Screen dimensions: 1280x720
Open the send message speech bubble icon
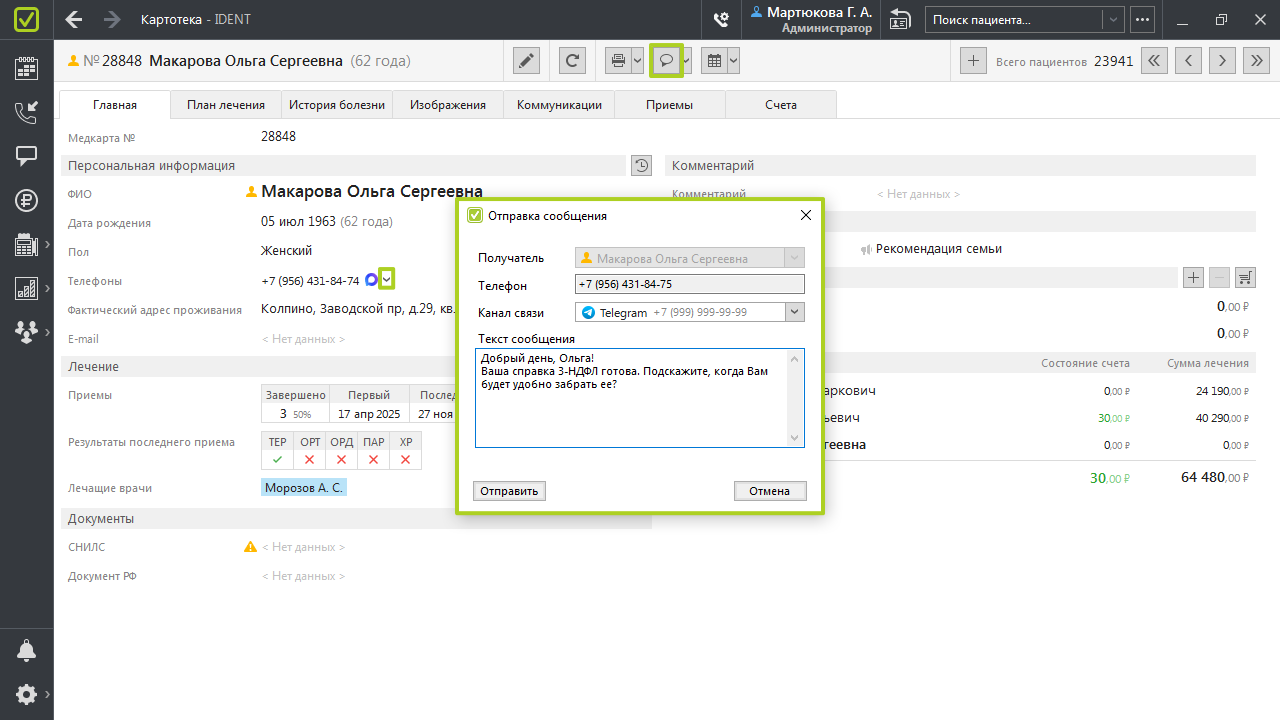coord(666,61)
